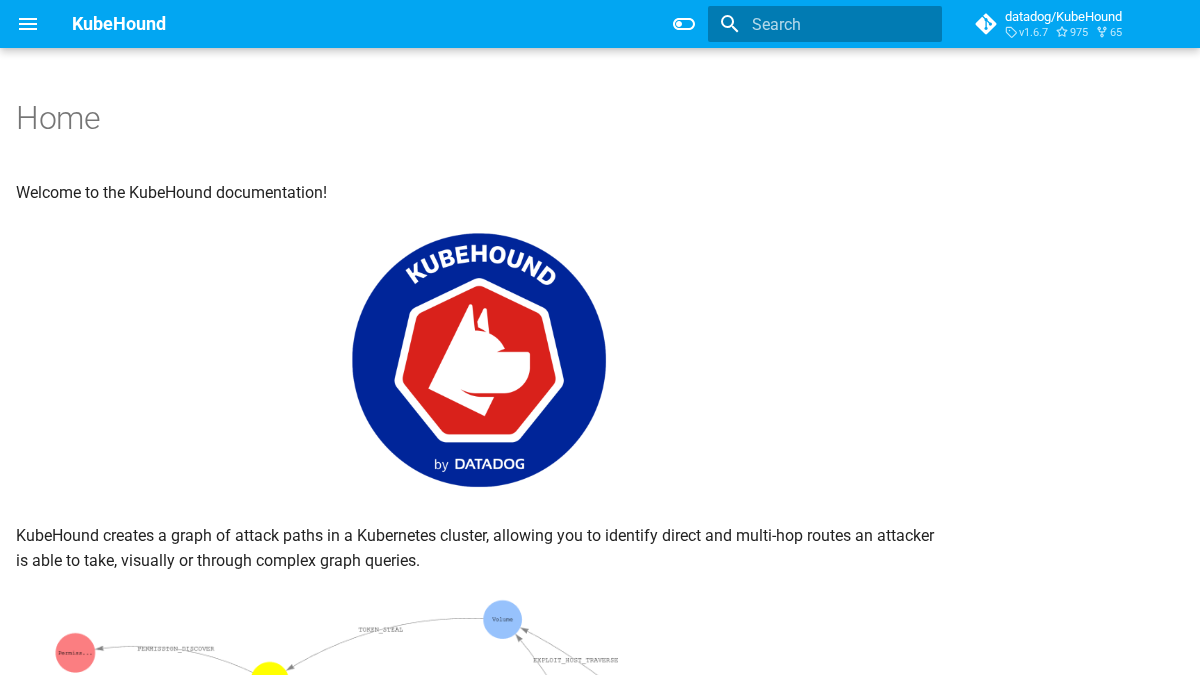Click the TOKEN_STEAL edge label

381,630
